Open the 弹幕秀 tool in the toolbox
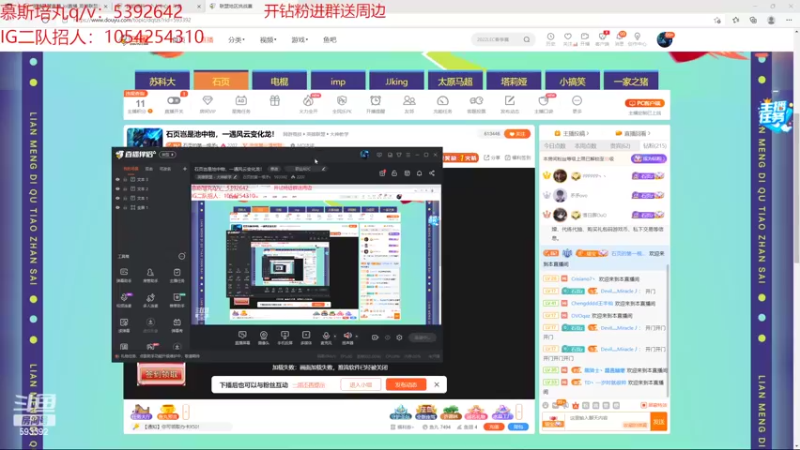The height and width of the screenshot is (450, 800). point(177,325)
